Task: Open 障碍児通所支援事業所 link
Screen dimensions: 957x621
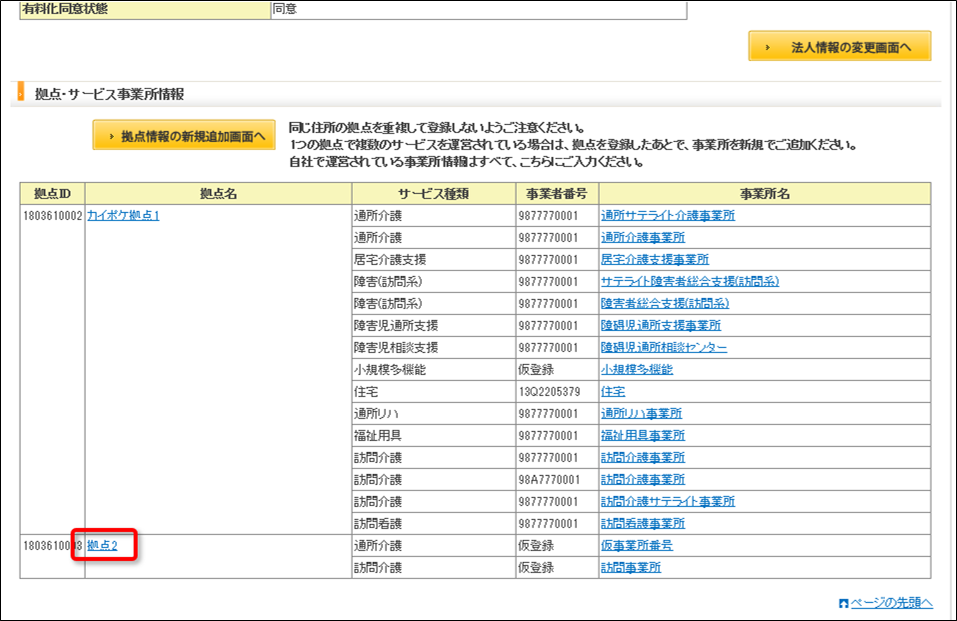Action: [660, 325]
